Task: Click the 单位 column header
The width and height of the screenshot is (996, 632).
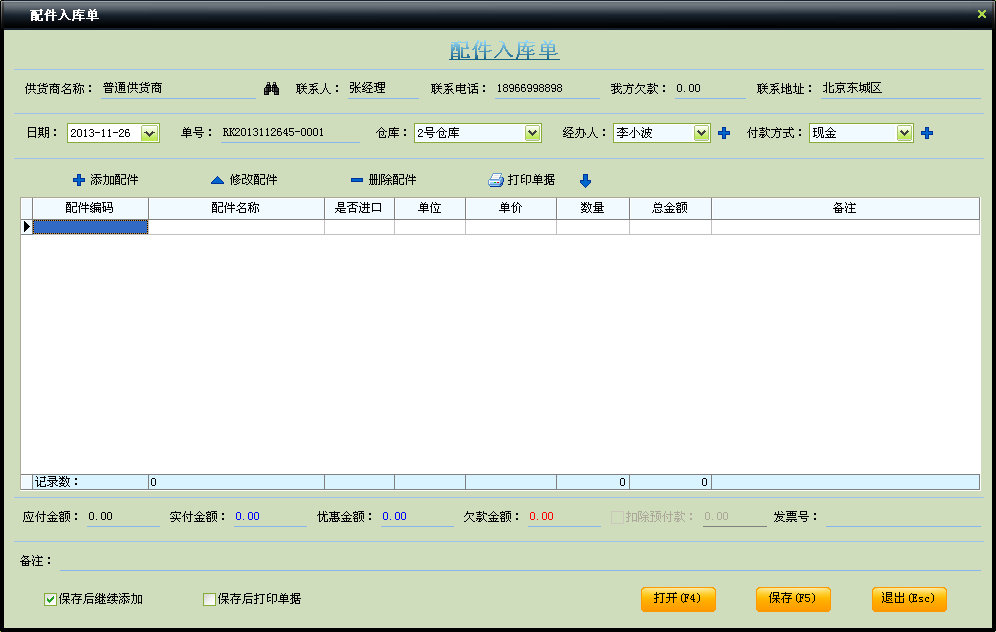Action: point(430,208)
